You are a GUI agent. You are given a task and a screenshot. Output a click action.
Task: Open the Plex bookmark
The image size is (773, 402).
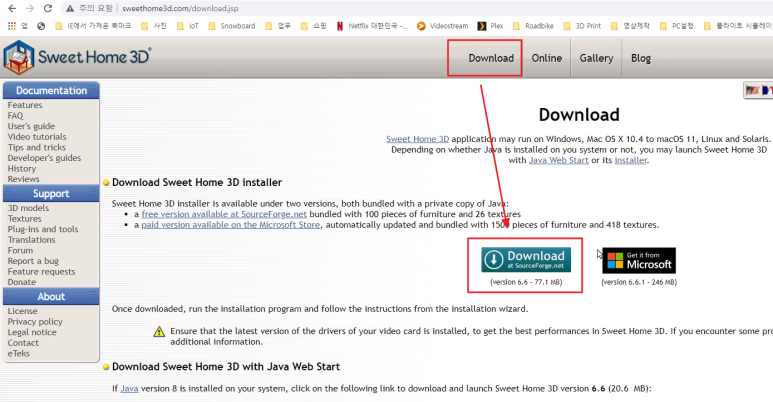[491, 26]
